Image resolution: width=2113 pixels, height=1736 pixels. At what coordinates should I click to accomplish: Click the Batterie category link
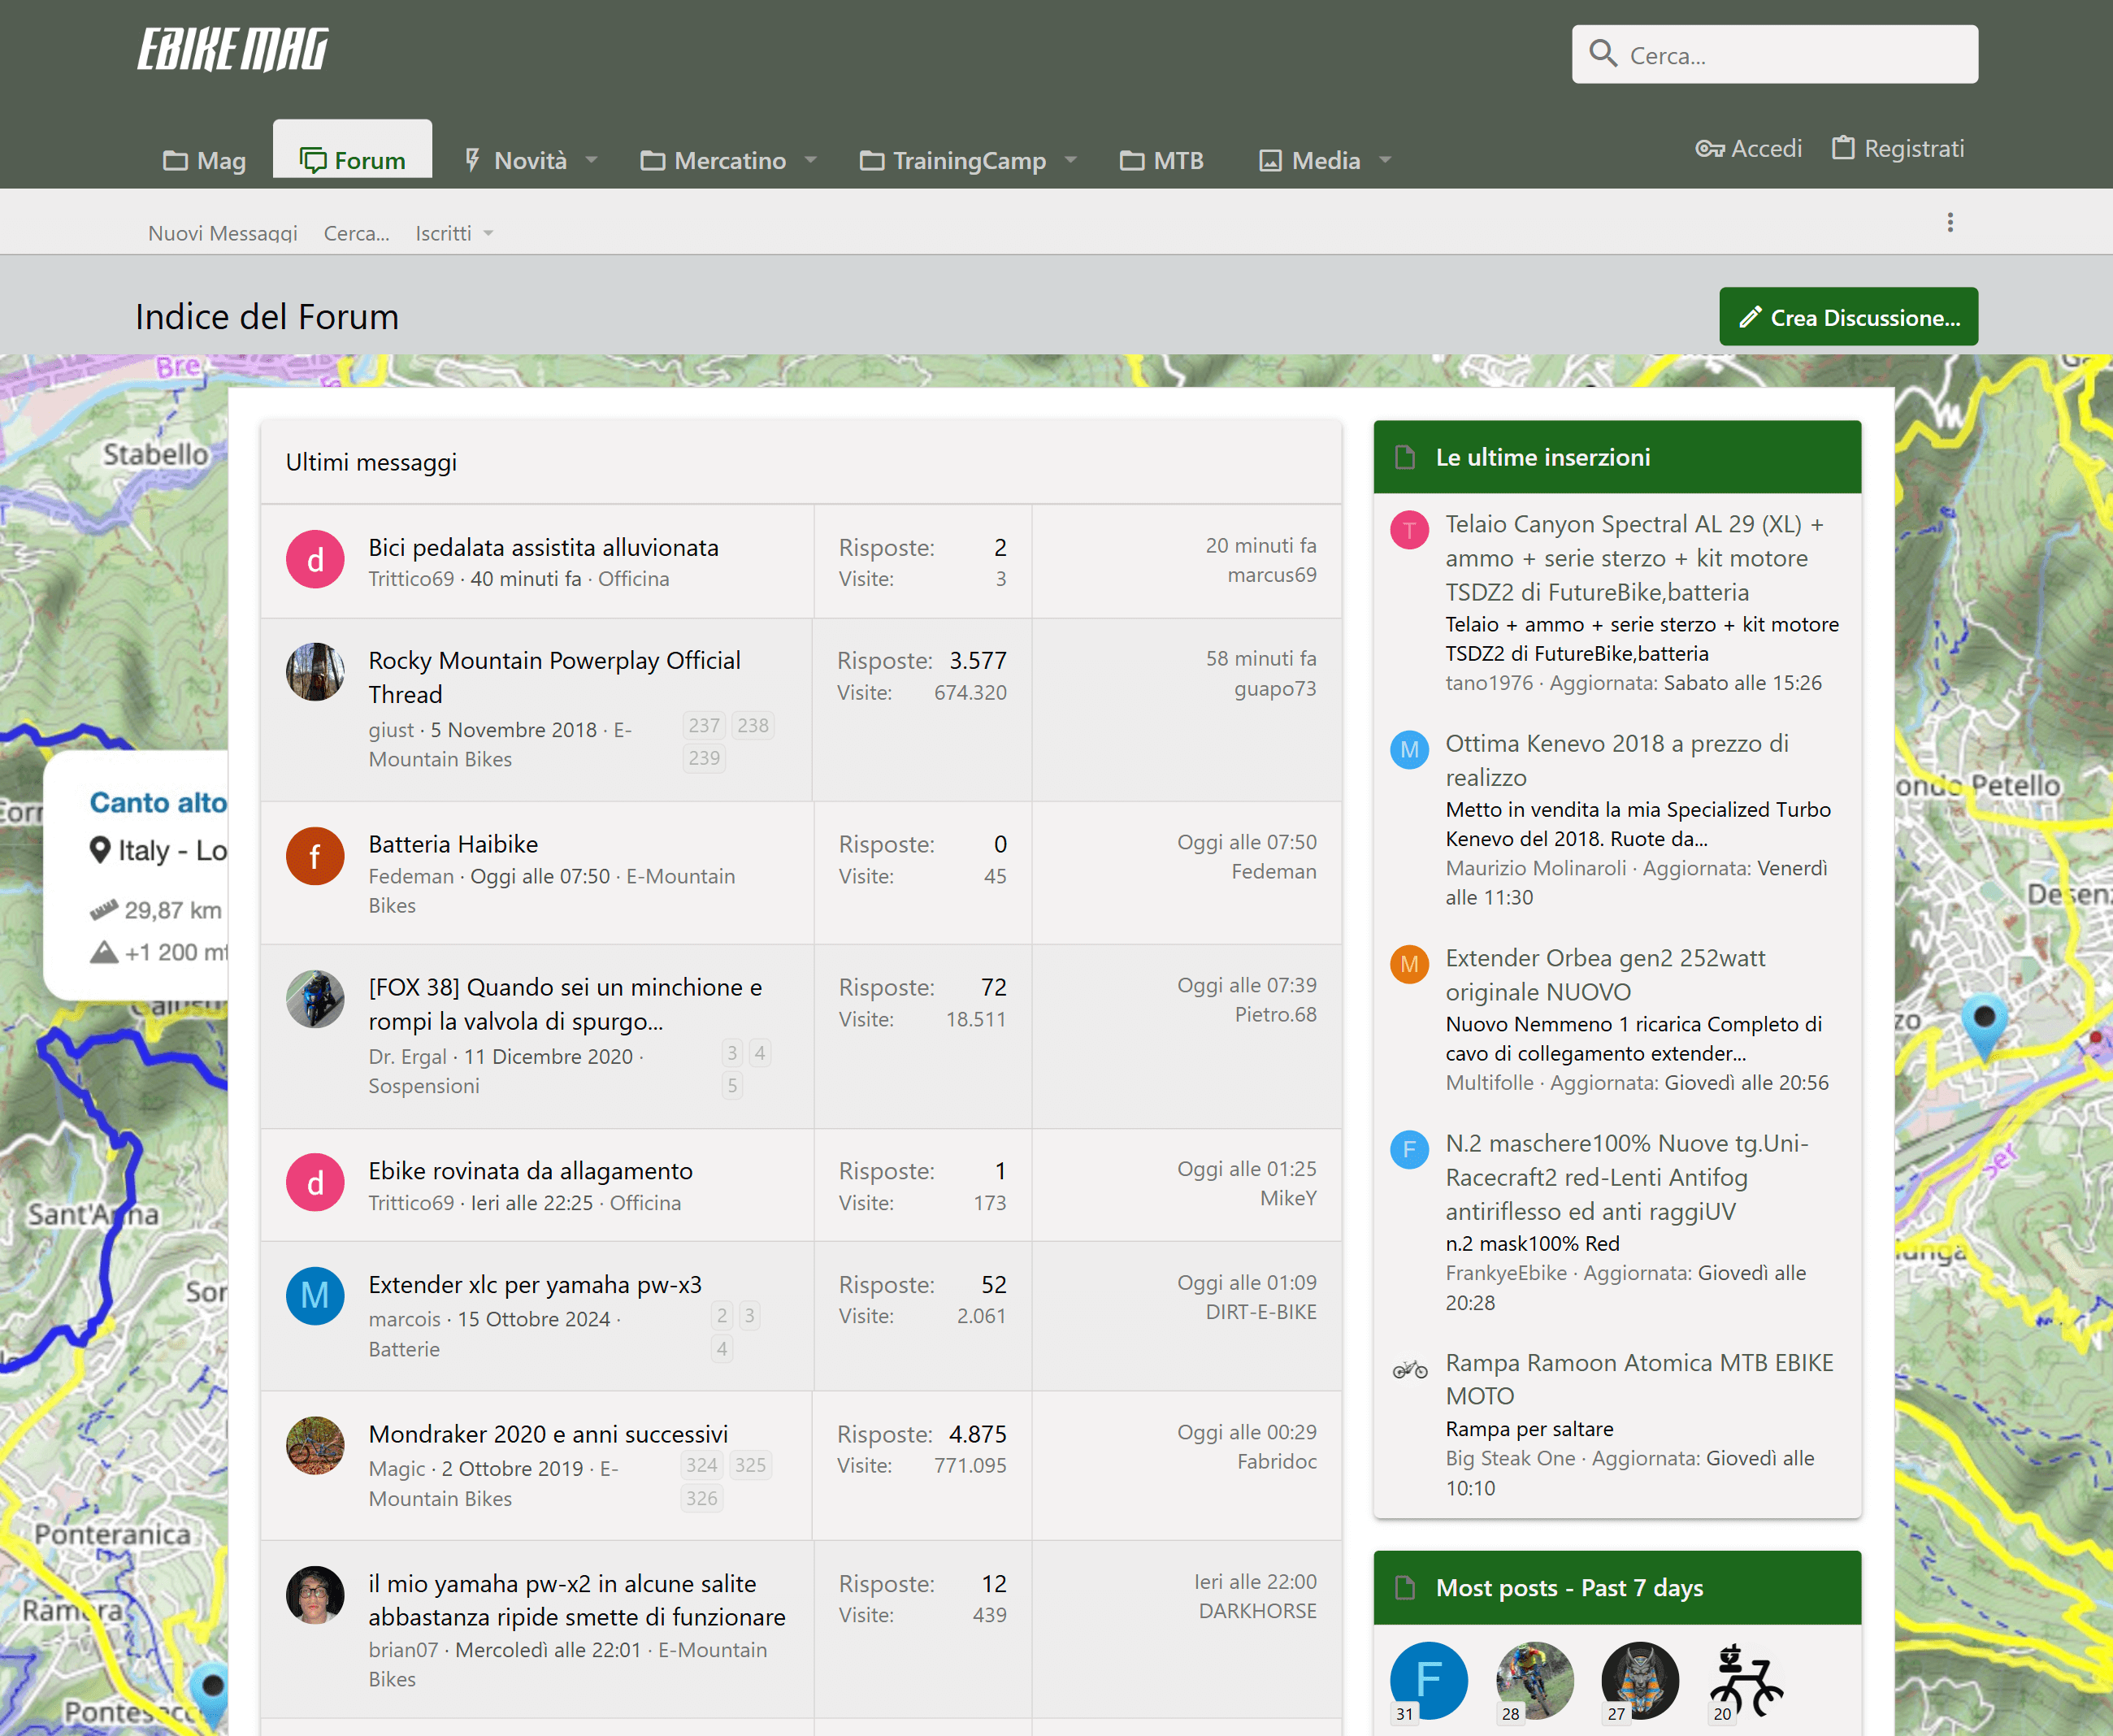pyautogui.click(x=404, y=1349)
